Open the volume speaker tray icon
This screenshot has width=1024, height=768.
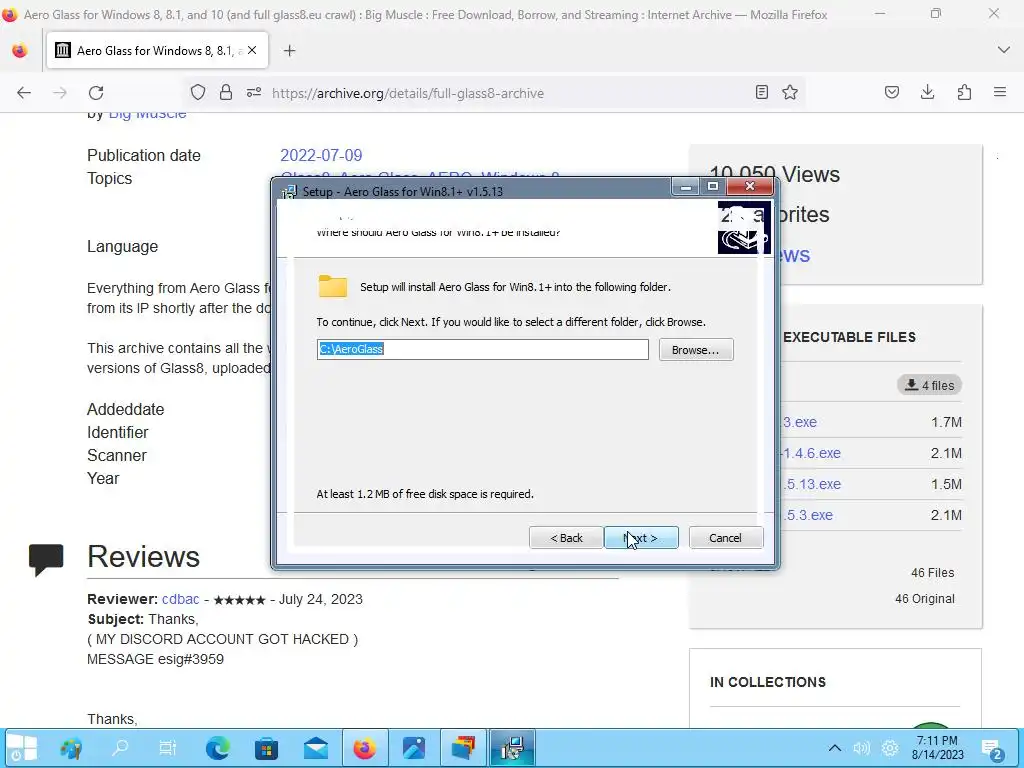click(x=861, y=748)
